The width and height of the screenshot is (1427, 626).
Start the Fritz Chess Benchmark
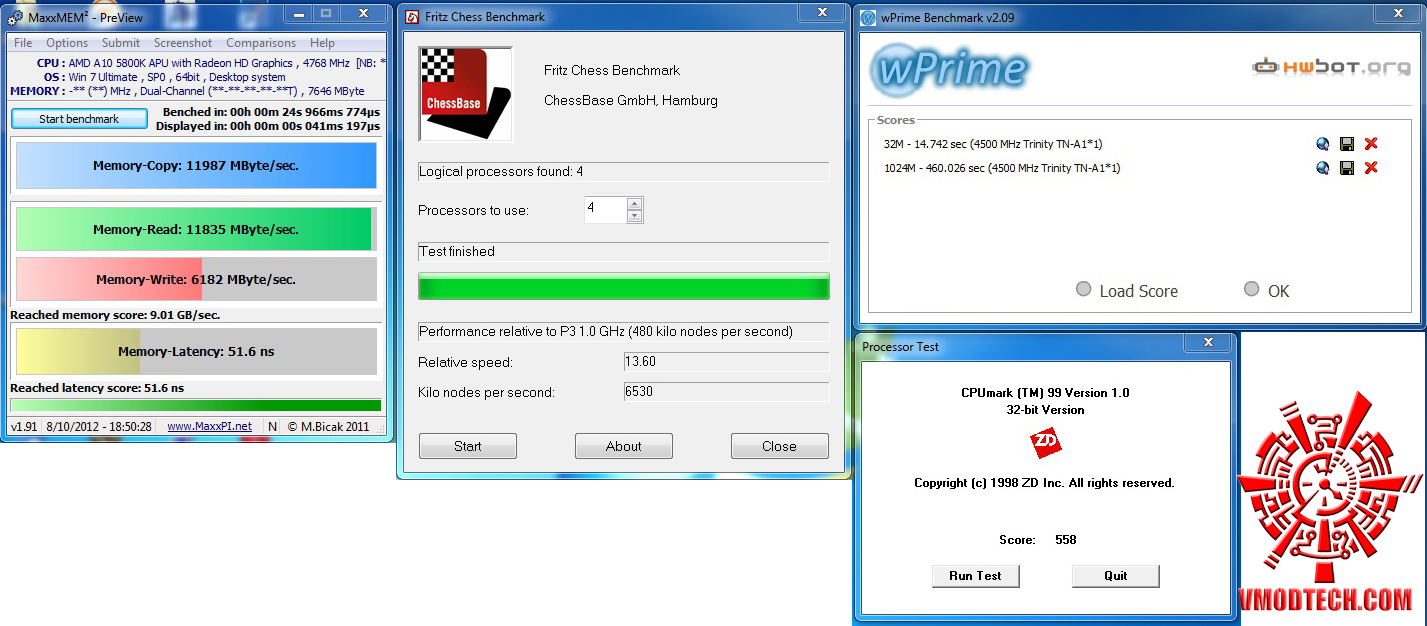468,446
